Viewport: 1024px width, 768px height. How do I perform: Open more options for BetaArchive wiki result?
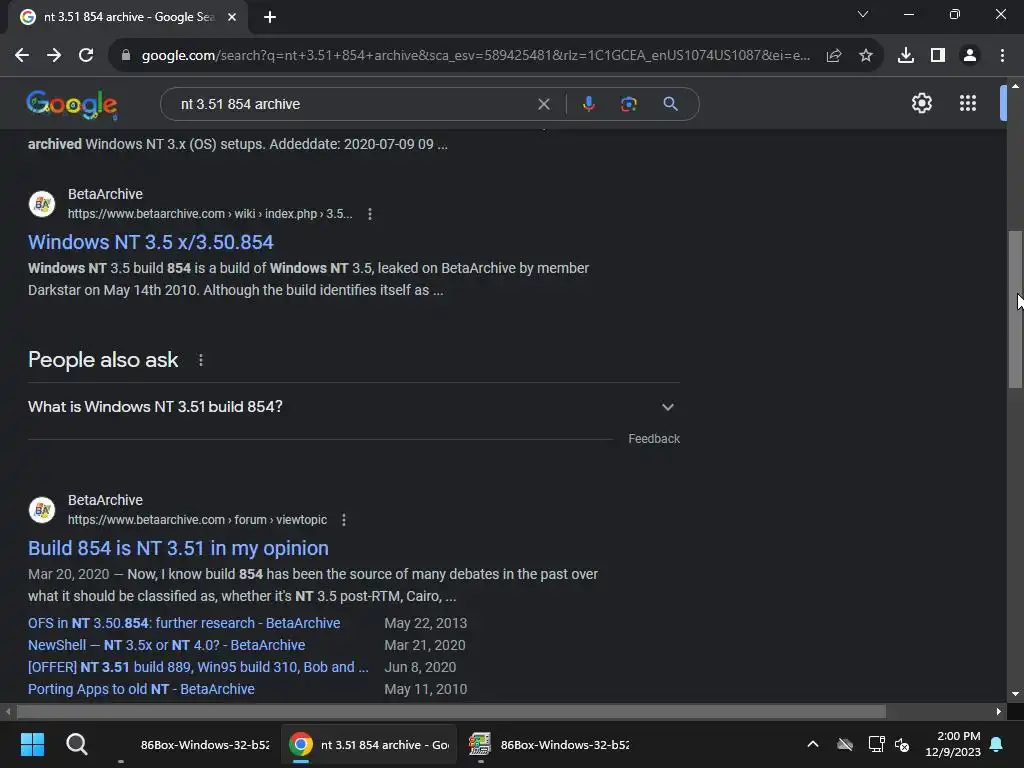[x=370, y=214]
